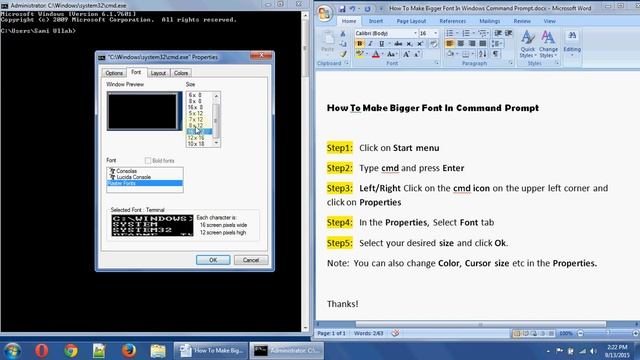Paste using the Paste button
This screenshot has width=640, height=360.
pos(327,43)
